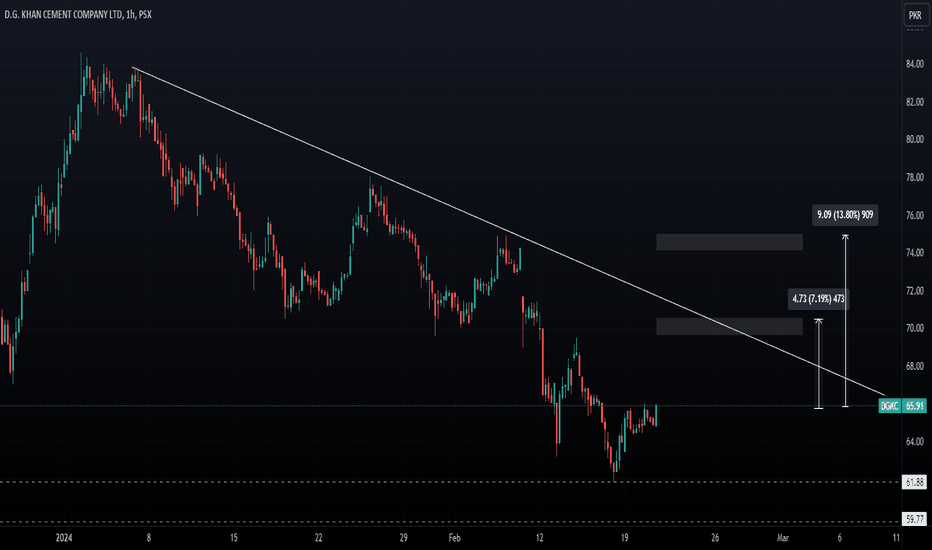The width and height of the screenshot is (932, 550).
Task: Click the 68.00 price axis label
Action: pyautogui.click(x=915, y=366)
